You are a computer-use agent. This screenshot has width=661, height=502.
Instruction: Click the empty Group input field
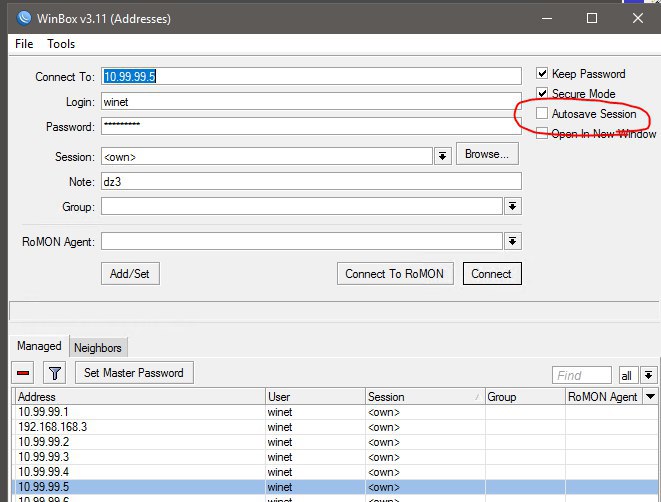302,206
